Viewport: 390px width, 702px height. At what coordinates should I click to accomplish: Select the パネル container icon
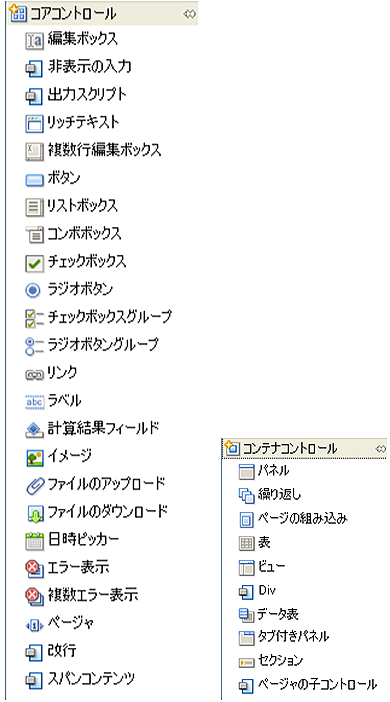(x=246, y=472)
